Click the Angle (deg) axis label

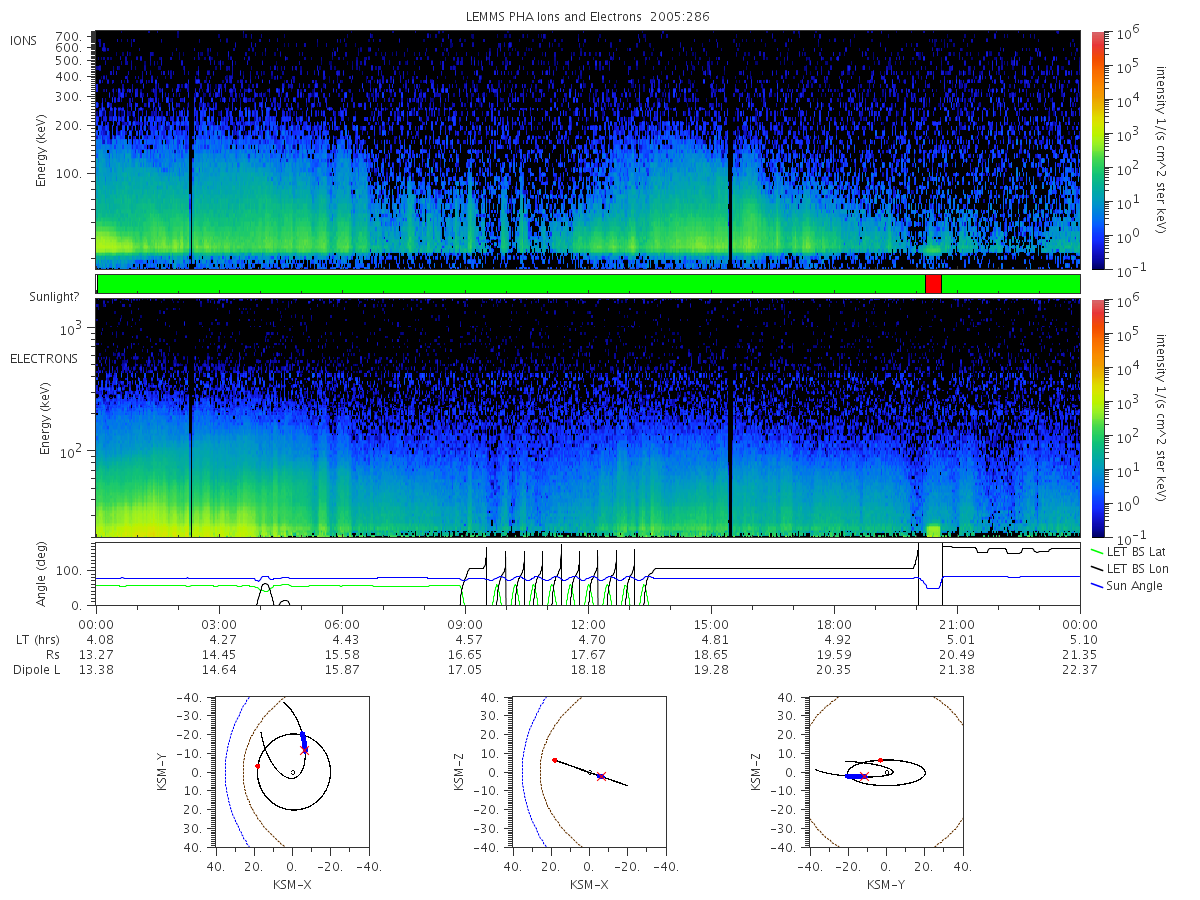point(42,574)
